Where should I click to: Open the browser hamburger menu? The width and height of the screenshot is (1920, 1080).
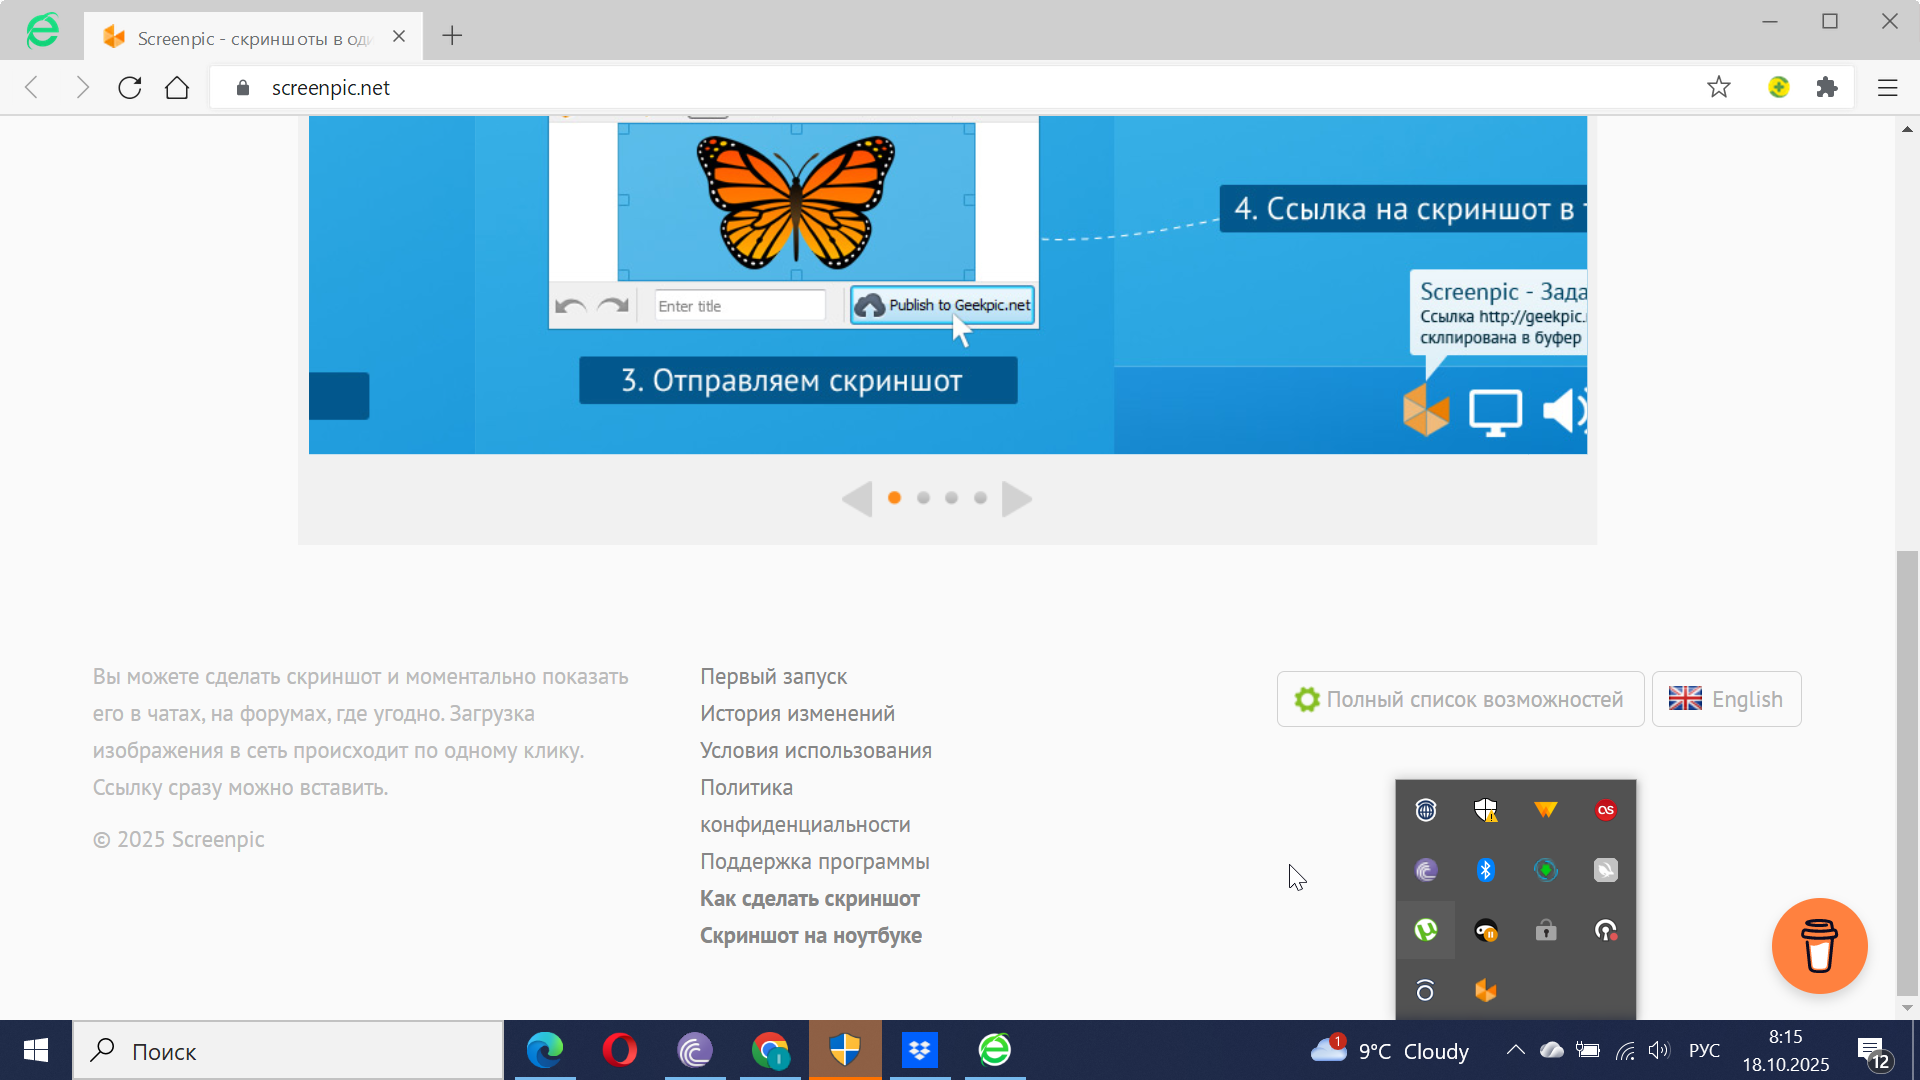coord(1887,87)
